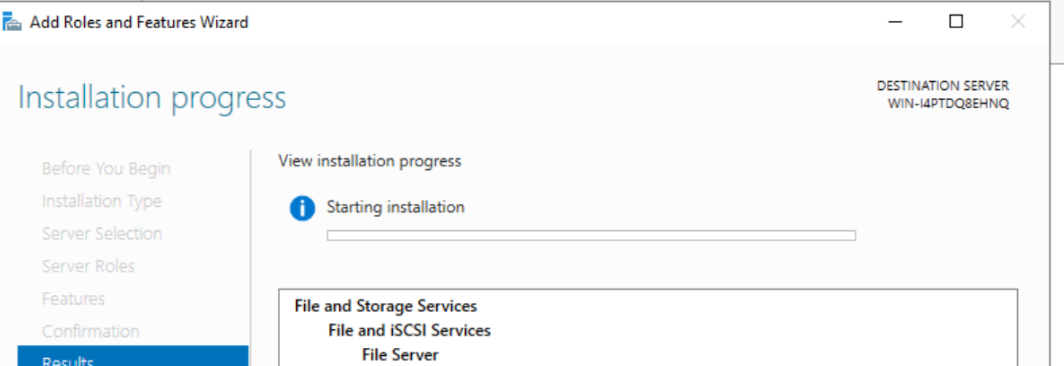Click the Installation progress heading
This screenshot has width=1064, height=366.
point(152,97)
